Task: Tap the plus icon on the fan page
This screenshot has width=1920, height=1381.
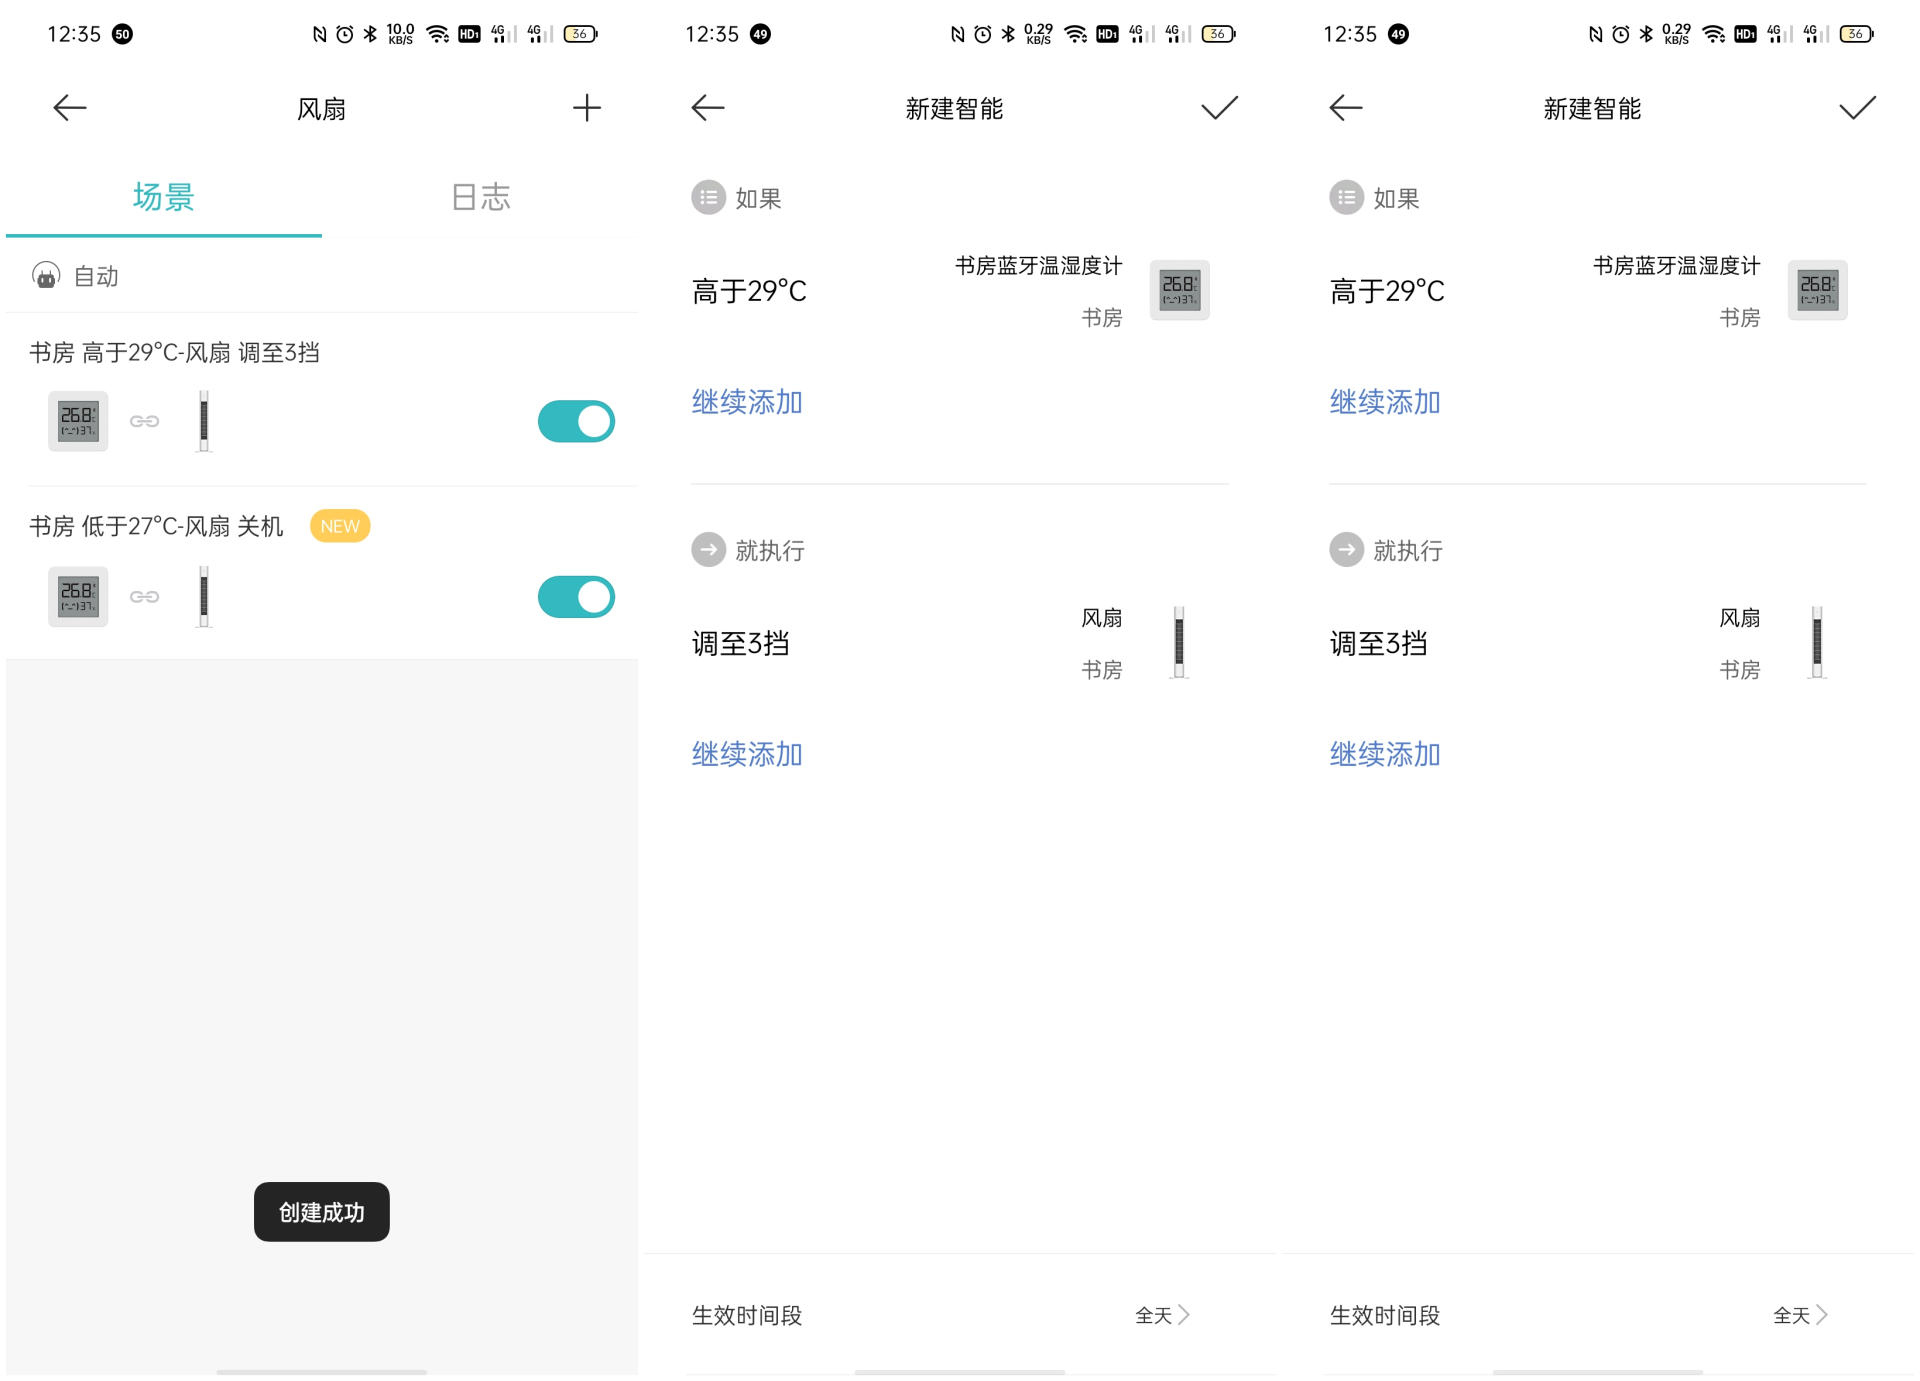Action: [586, 108]
